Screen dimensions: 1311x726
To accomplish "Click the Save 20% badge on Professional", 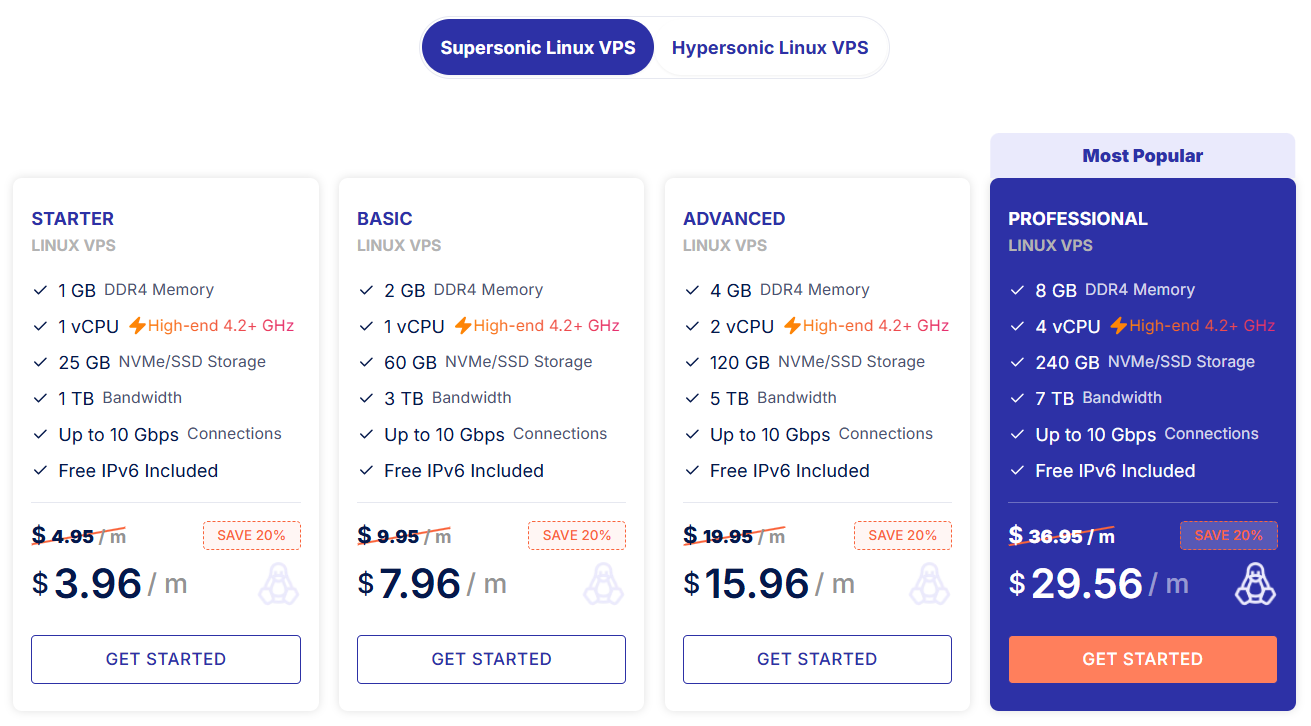I will [x=1228, y=535].
